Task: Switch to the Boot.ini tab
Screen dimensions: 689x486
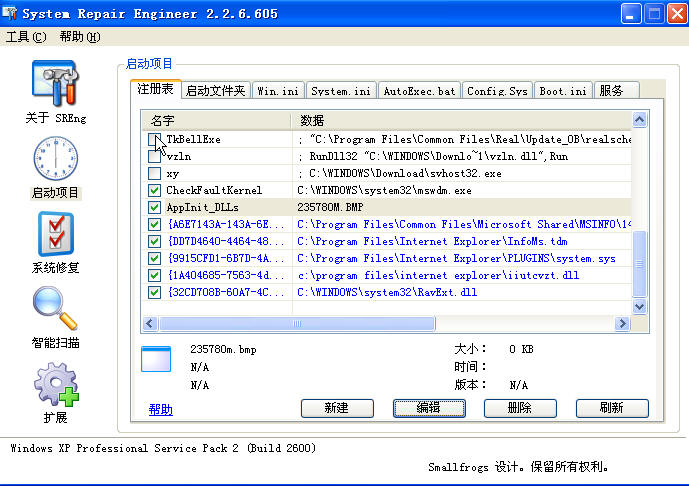Action: (x=563, y=91)
